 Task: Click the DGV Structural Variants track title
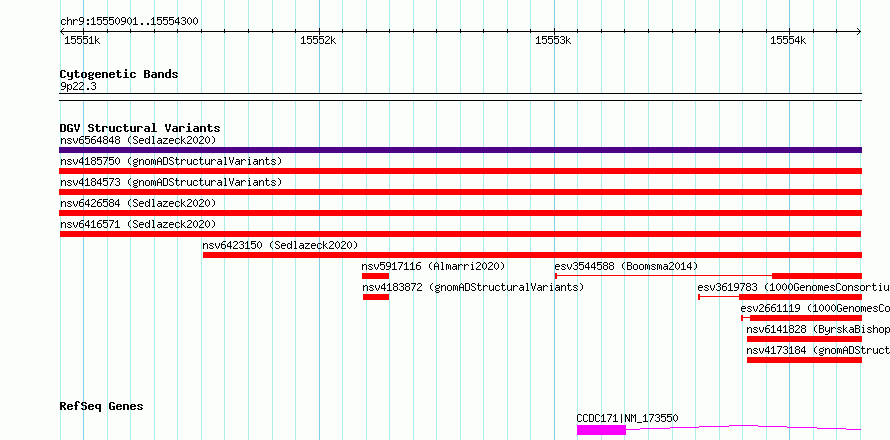140,128
